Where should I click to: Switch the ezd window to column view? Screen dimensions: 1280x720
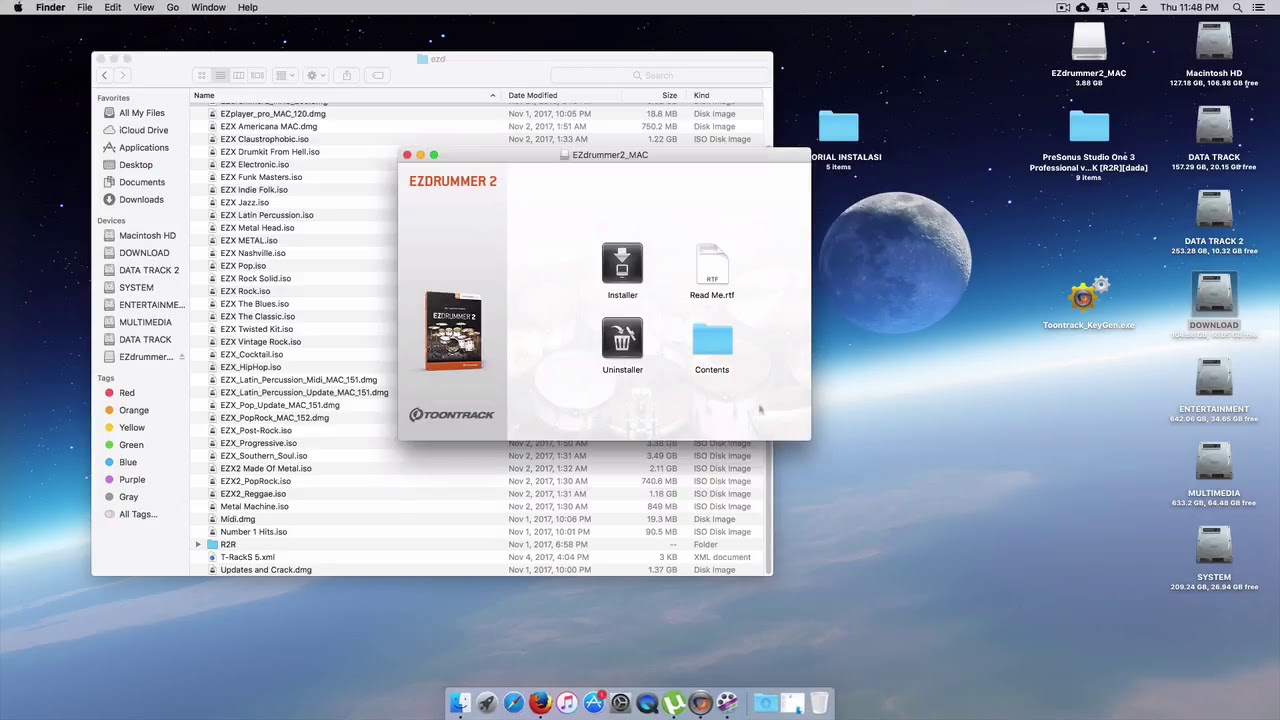239,75
